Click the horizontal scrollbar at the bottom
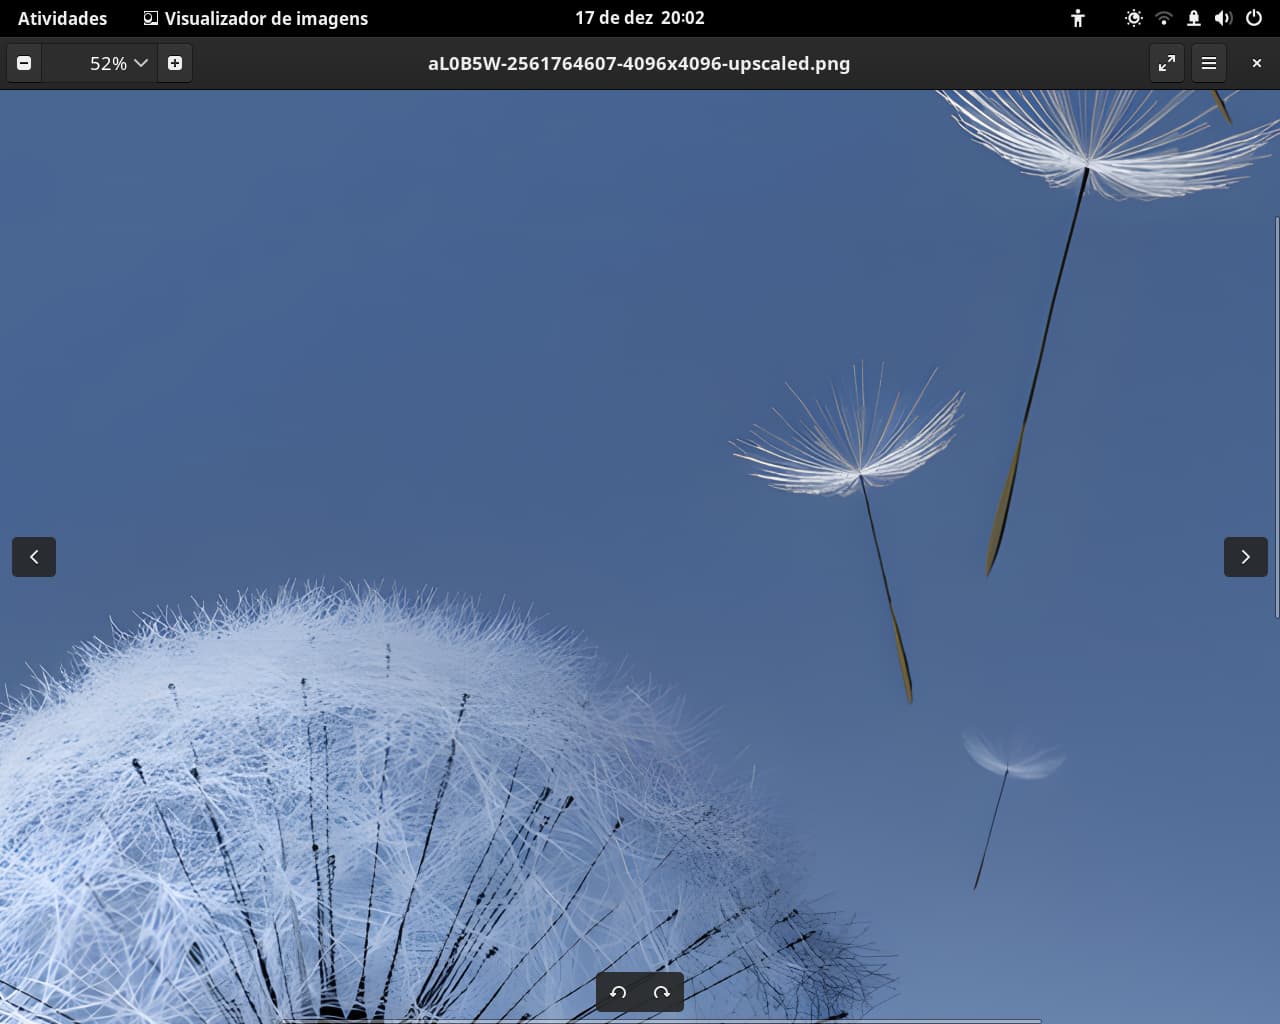Viewport: 1280px width, 1024px height. tap(660, 1021)
